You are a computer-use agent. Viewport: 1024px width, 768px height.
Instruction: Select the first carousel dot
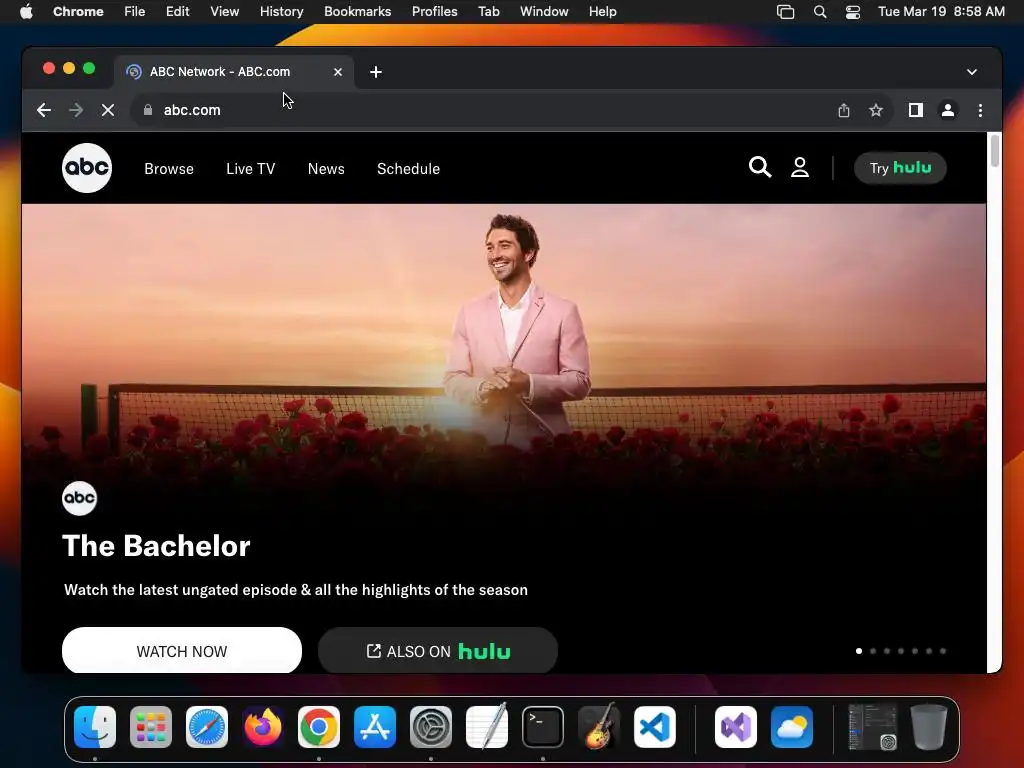[x=859, y=650]
